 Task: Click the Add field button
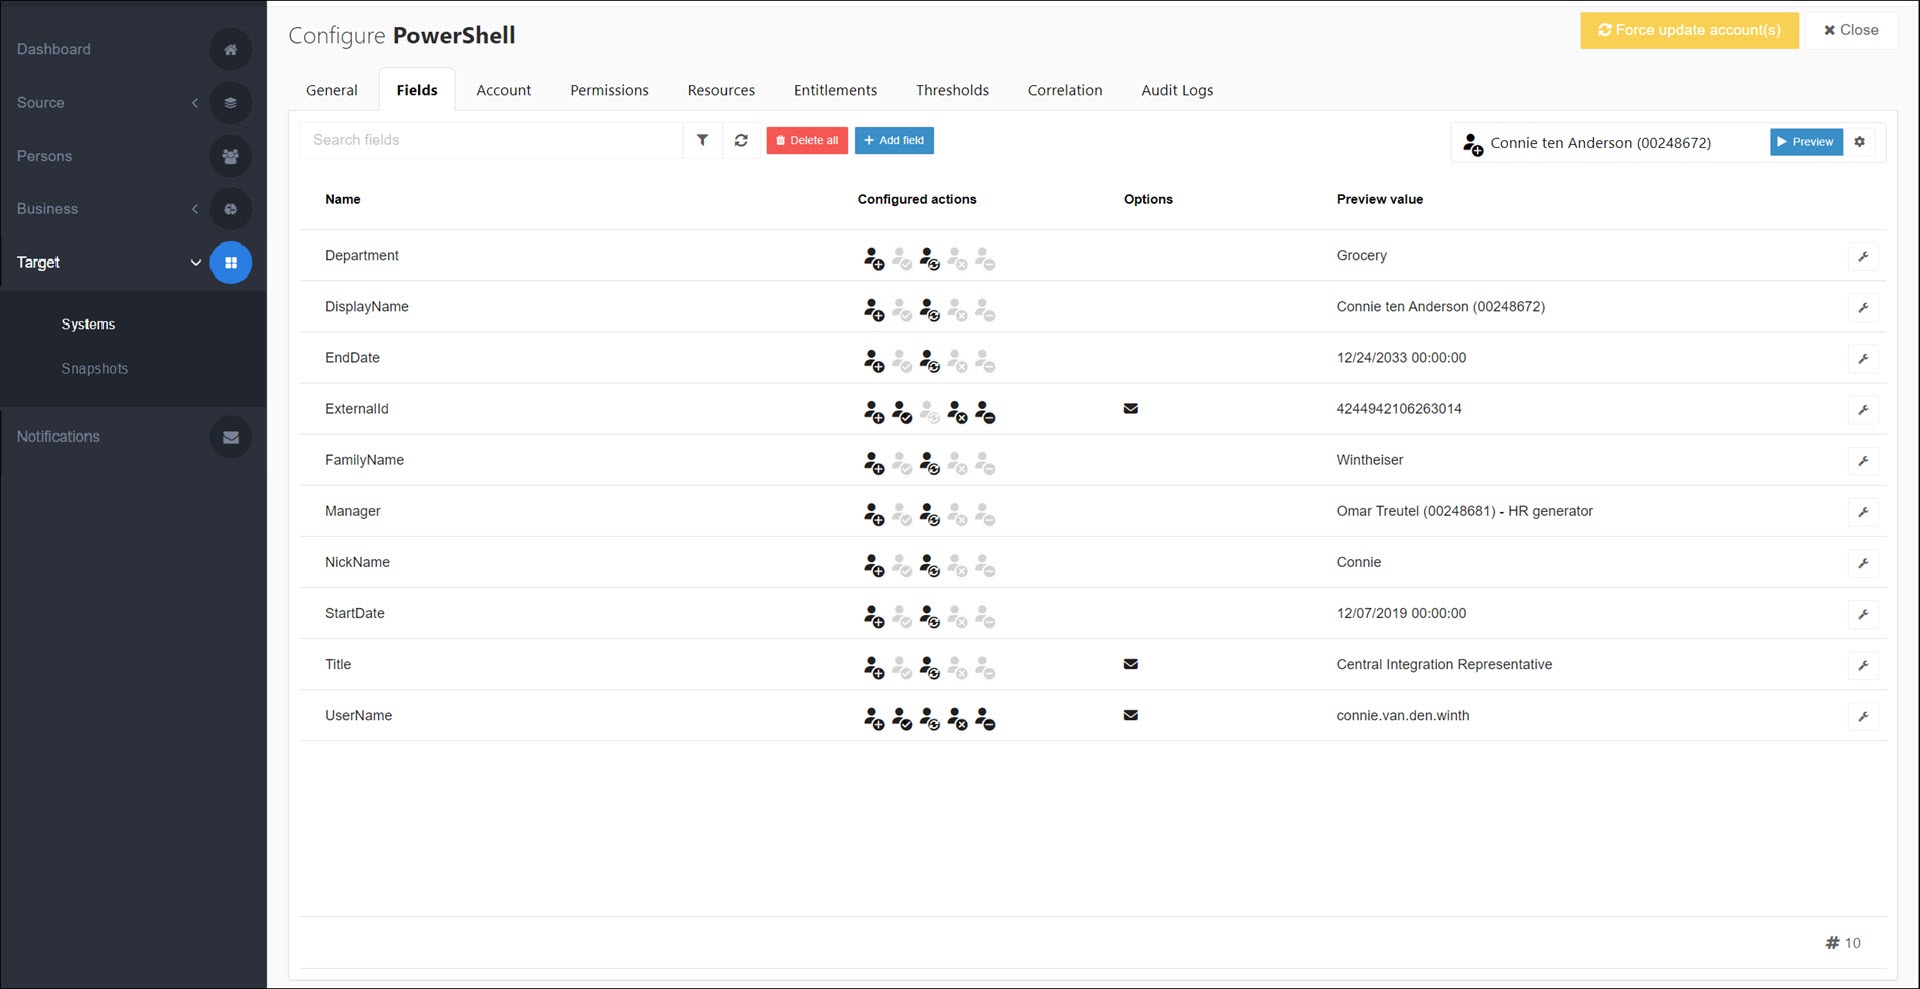coord(894,140)
